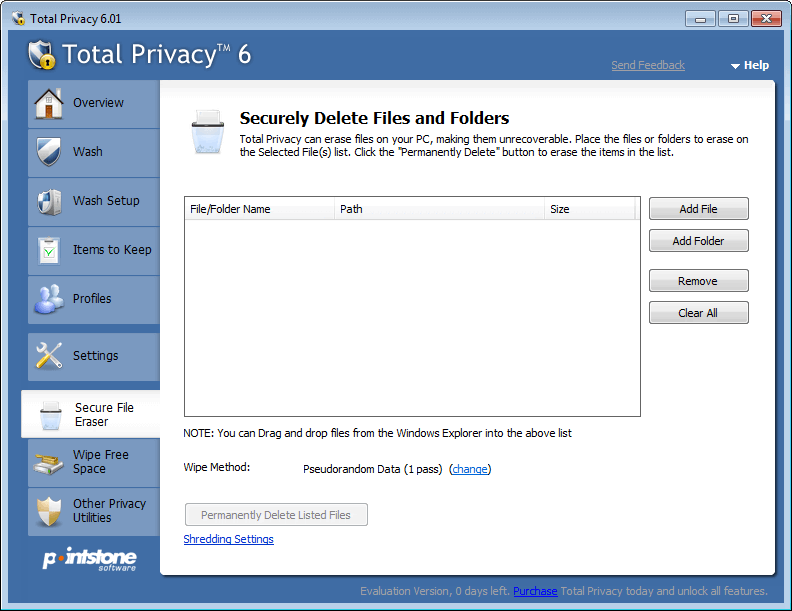Click the Overview house icon
Viewport: 792px width, 611px height.
(48, 103)
